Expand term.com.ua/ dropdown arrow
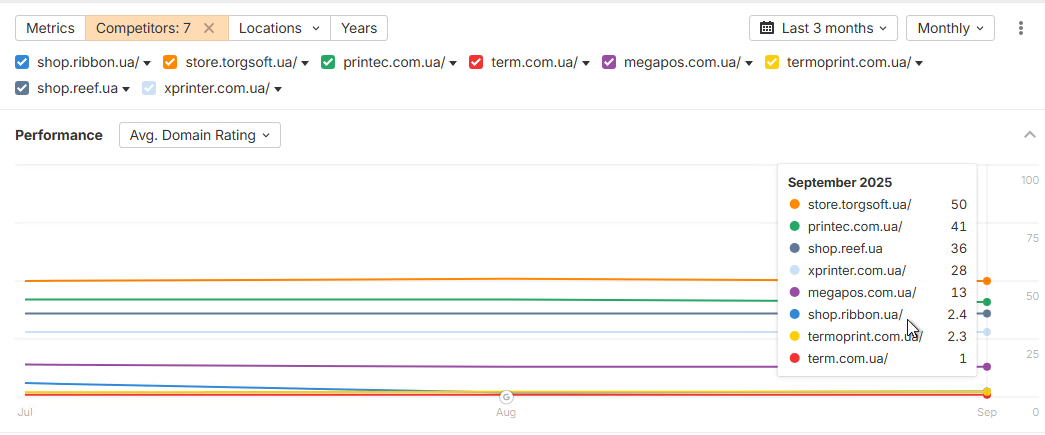 coord(586,63)
